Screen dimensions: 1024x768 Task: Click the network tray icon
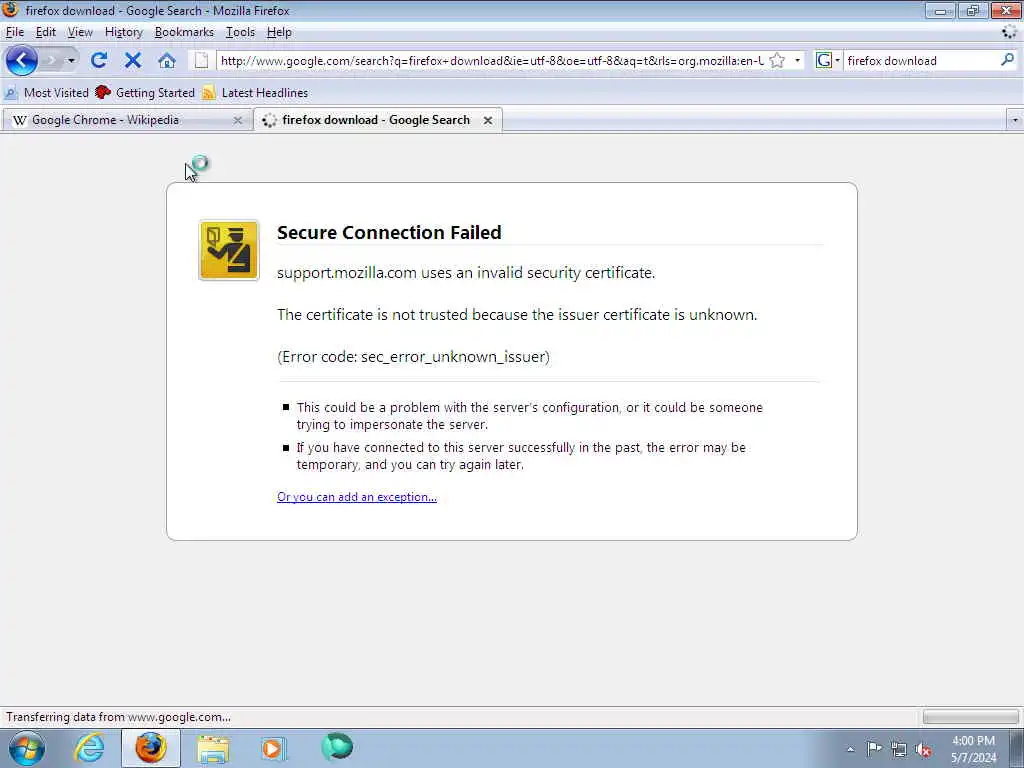899,750
